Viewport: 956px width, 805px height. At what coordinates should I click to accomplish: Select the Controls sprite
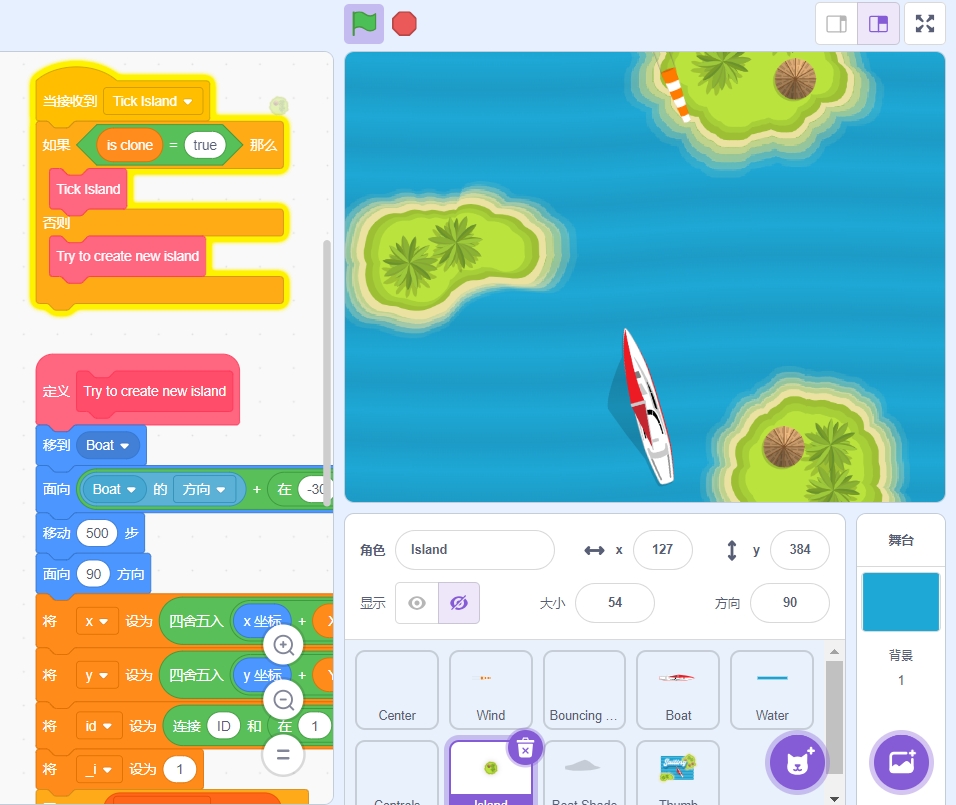point(397,772)
